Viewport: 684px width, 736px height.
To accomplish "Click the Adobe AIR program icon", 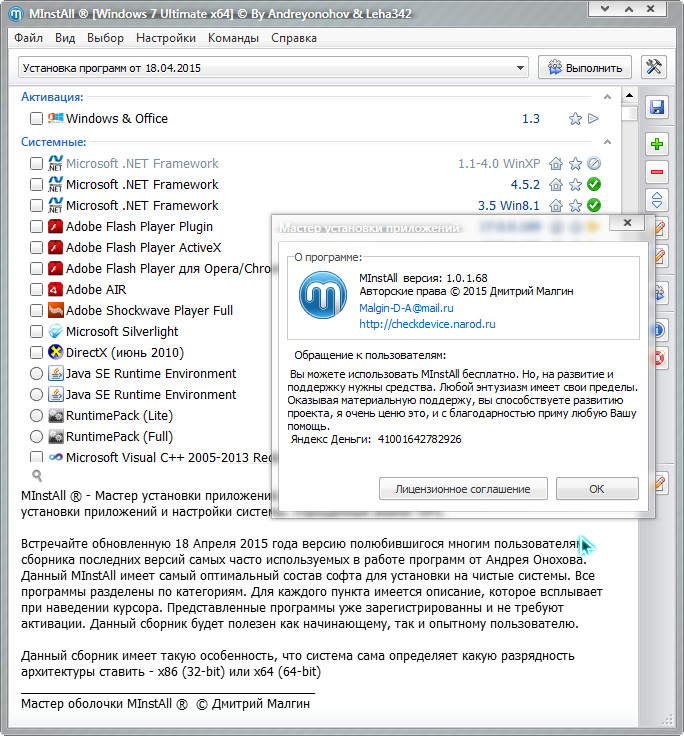I will (x=55, y=290).
